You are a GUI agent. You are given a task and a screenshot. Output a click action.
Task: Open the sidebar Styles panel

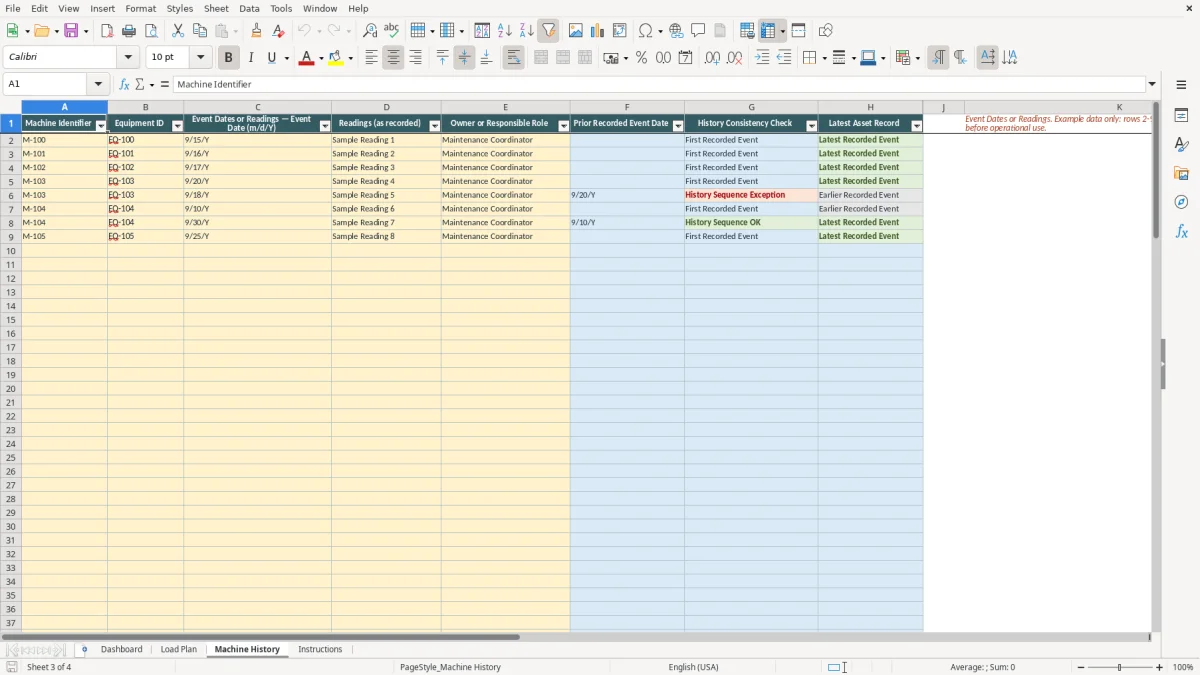[1181, 144]
